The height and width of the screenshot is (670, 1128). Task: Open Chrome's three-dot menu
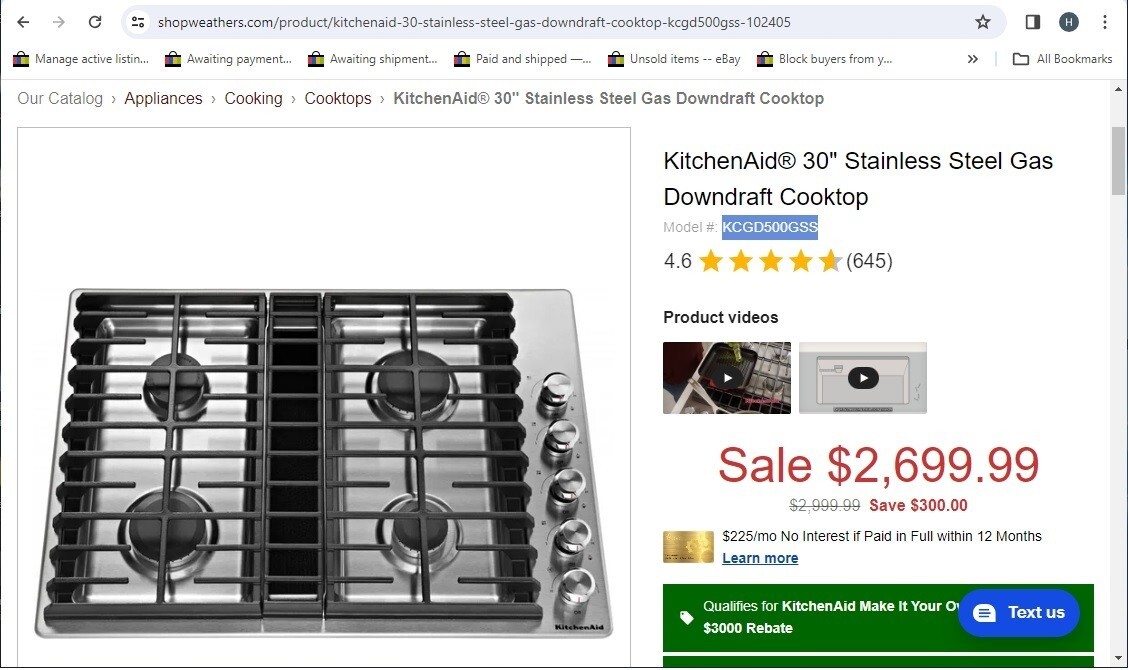(1105, 21)
